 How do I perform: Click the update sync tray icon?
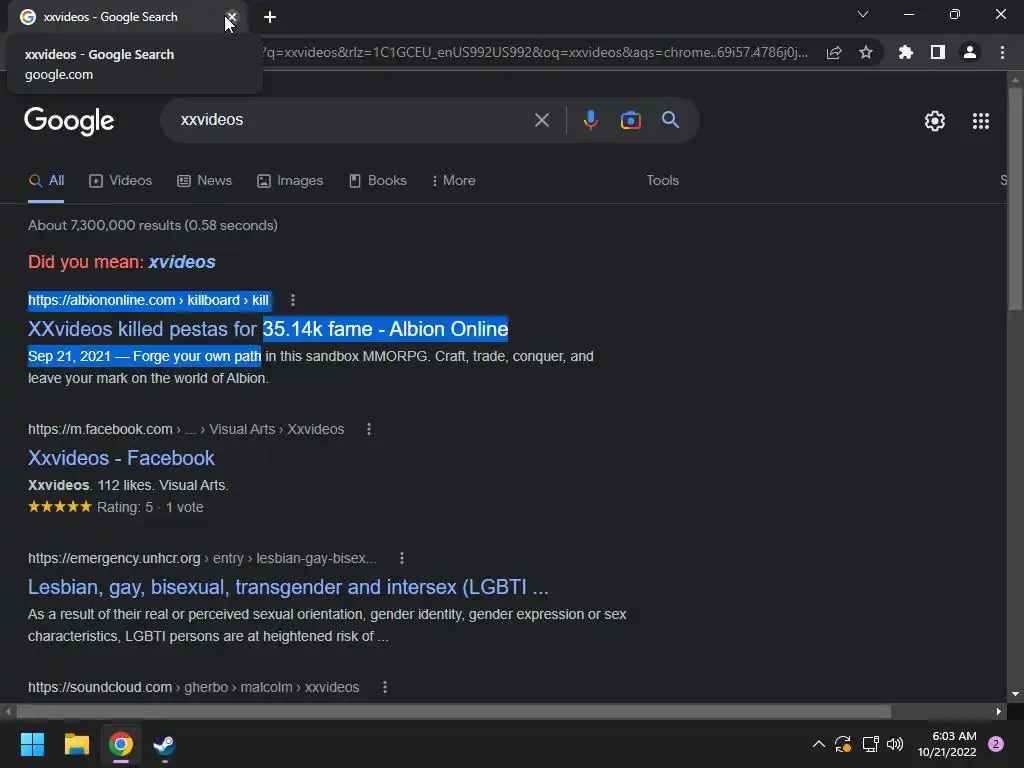coord(843,744)
